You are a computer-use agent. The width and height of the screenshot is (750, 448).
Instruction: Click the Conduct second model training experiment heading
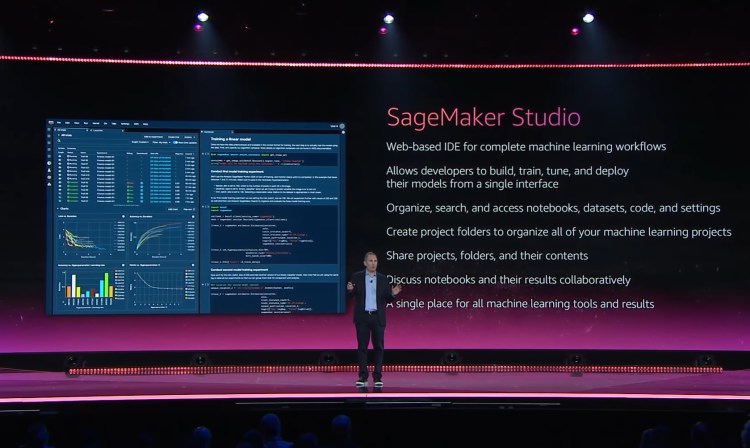240,270
